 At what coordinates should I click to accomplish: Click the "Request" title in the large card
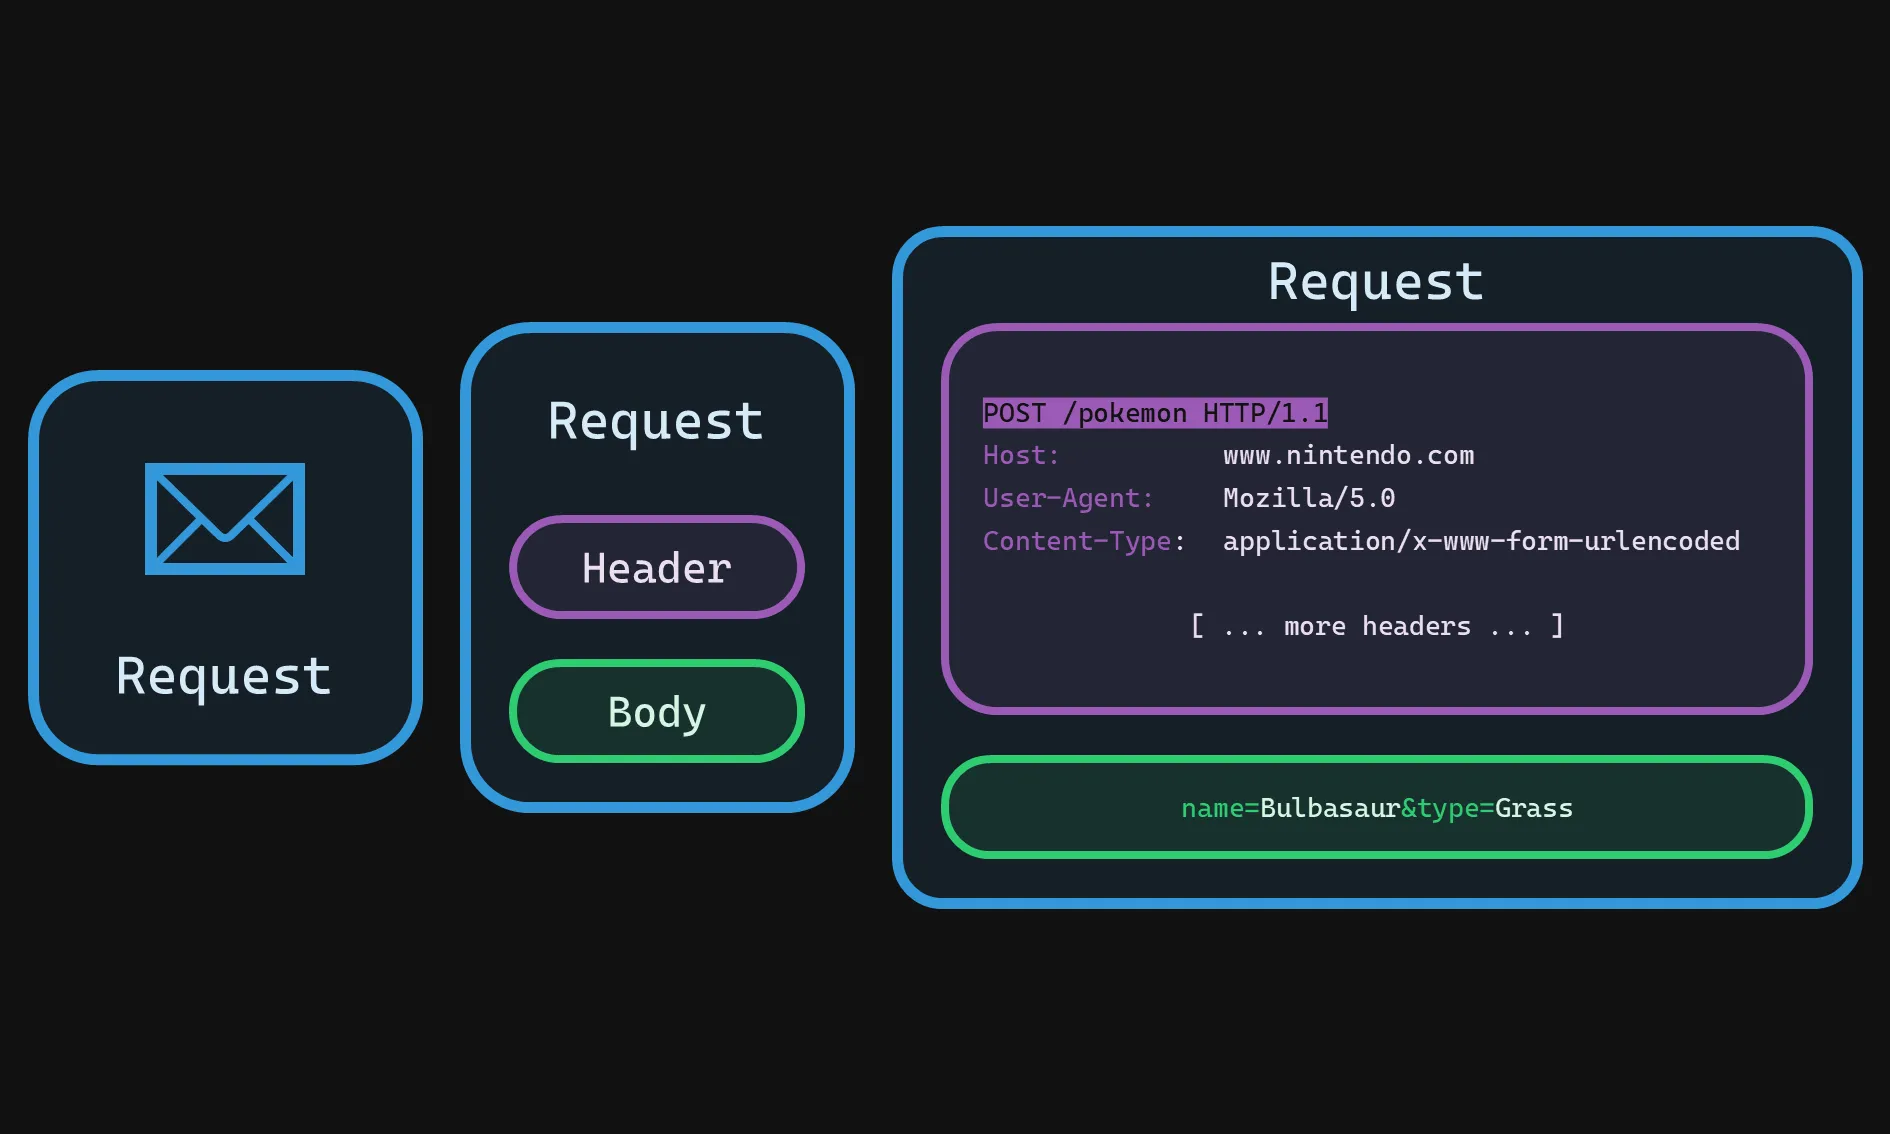[x=1376, y=283]
